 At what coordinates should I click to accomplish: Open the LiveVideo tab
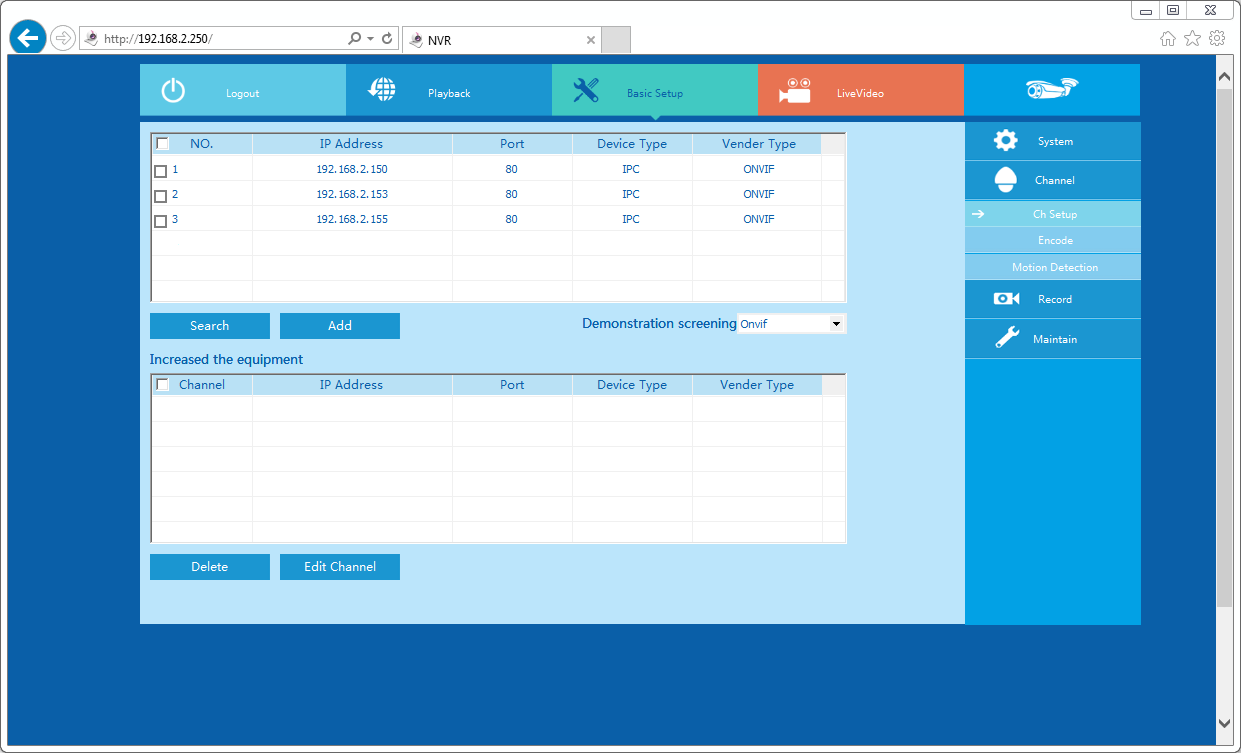861,90
